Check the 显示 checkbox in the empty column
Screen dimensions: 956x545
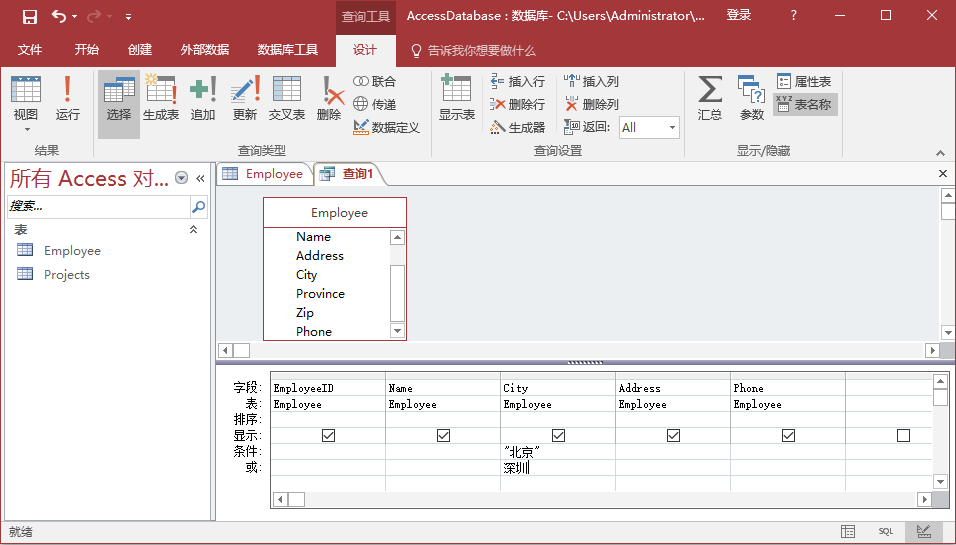(x=904, y=436)
